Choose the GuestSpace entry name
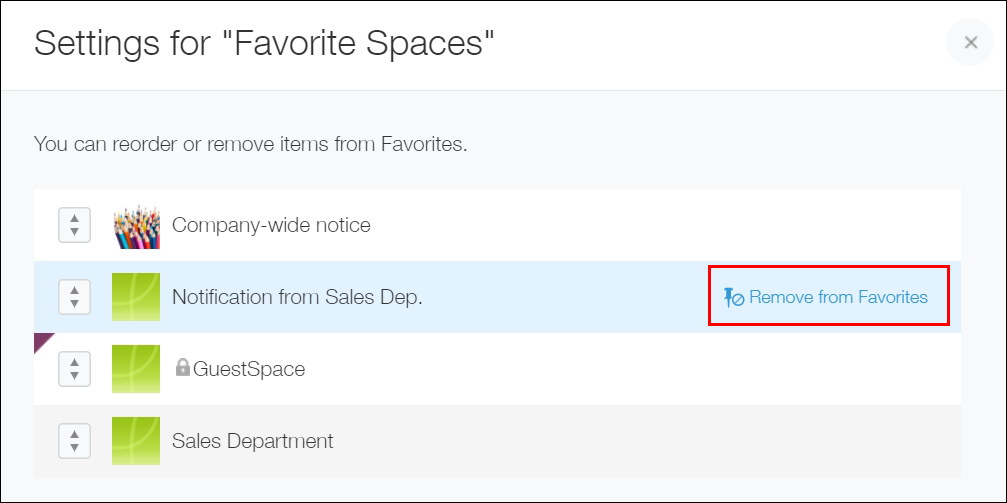Viewport: 1007px width, 503px height. (248, 369)
